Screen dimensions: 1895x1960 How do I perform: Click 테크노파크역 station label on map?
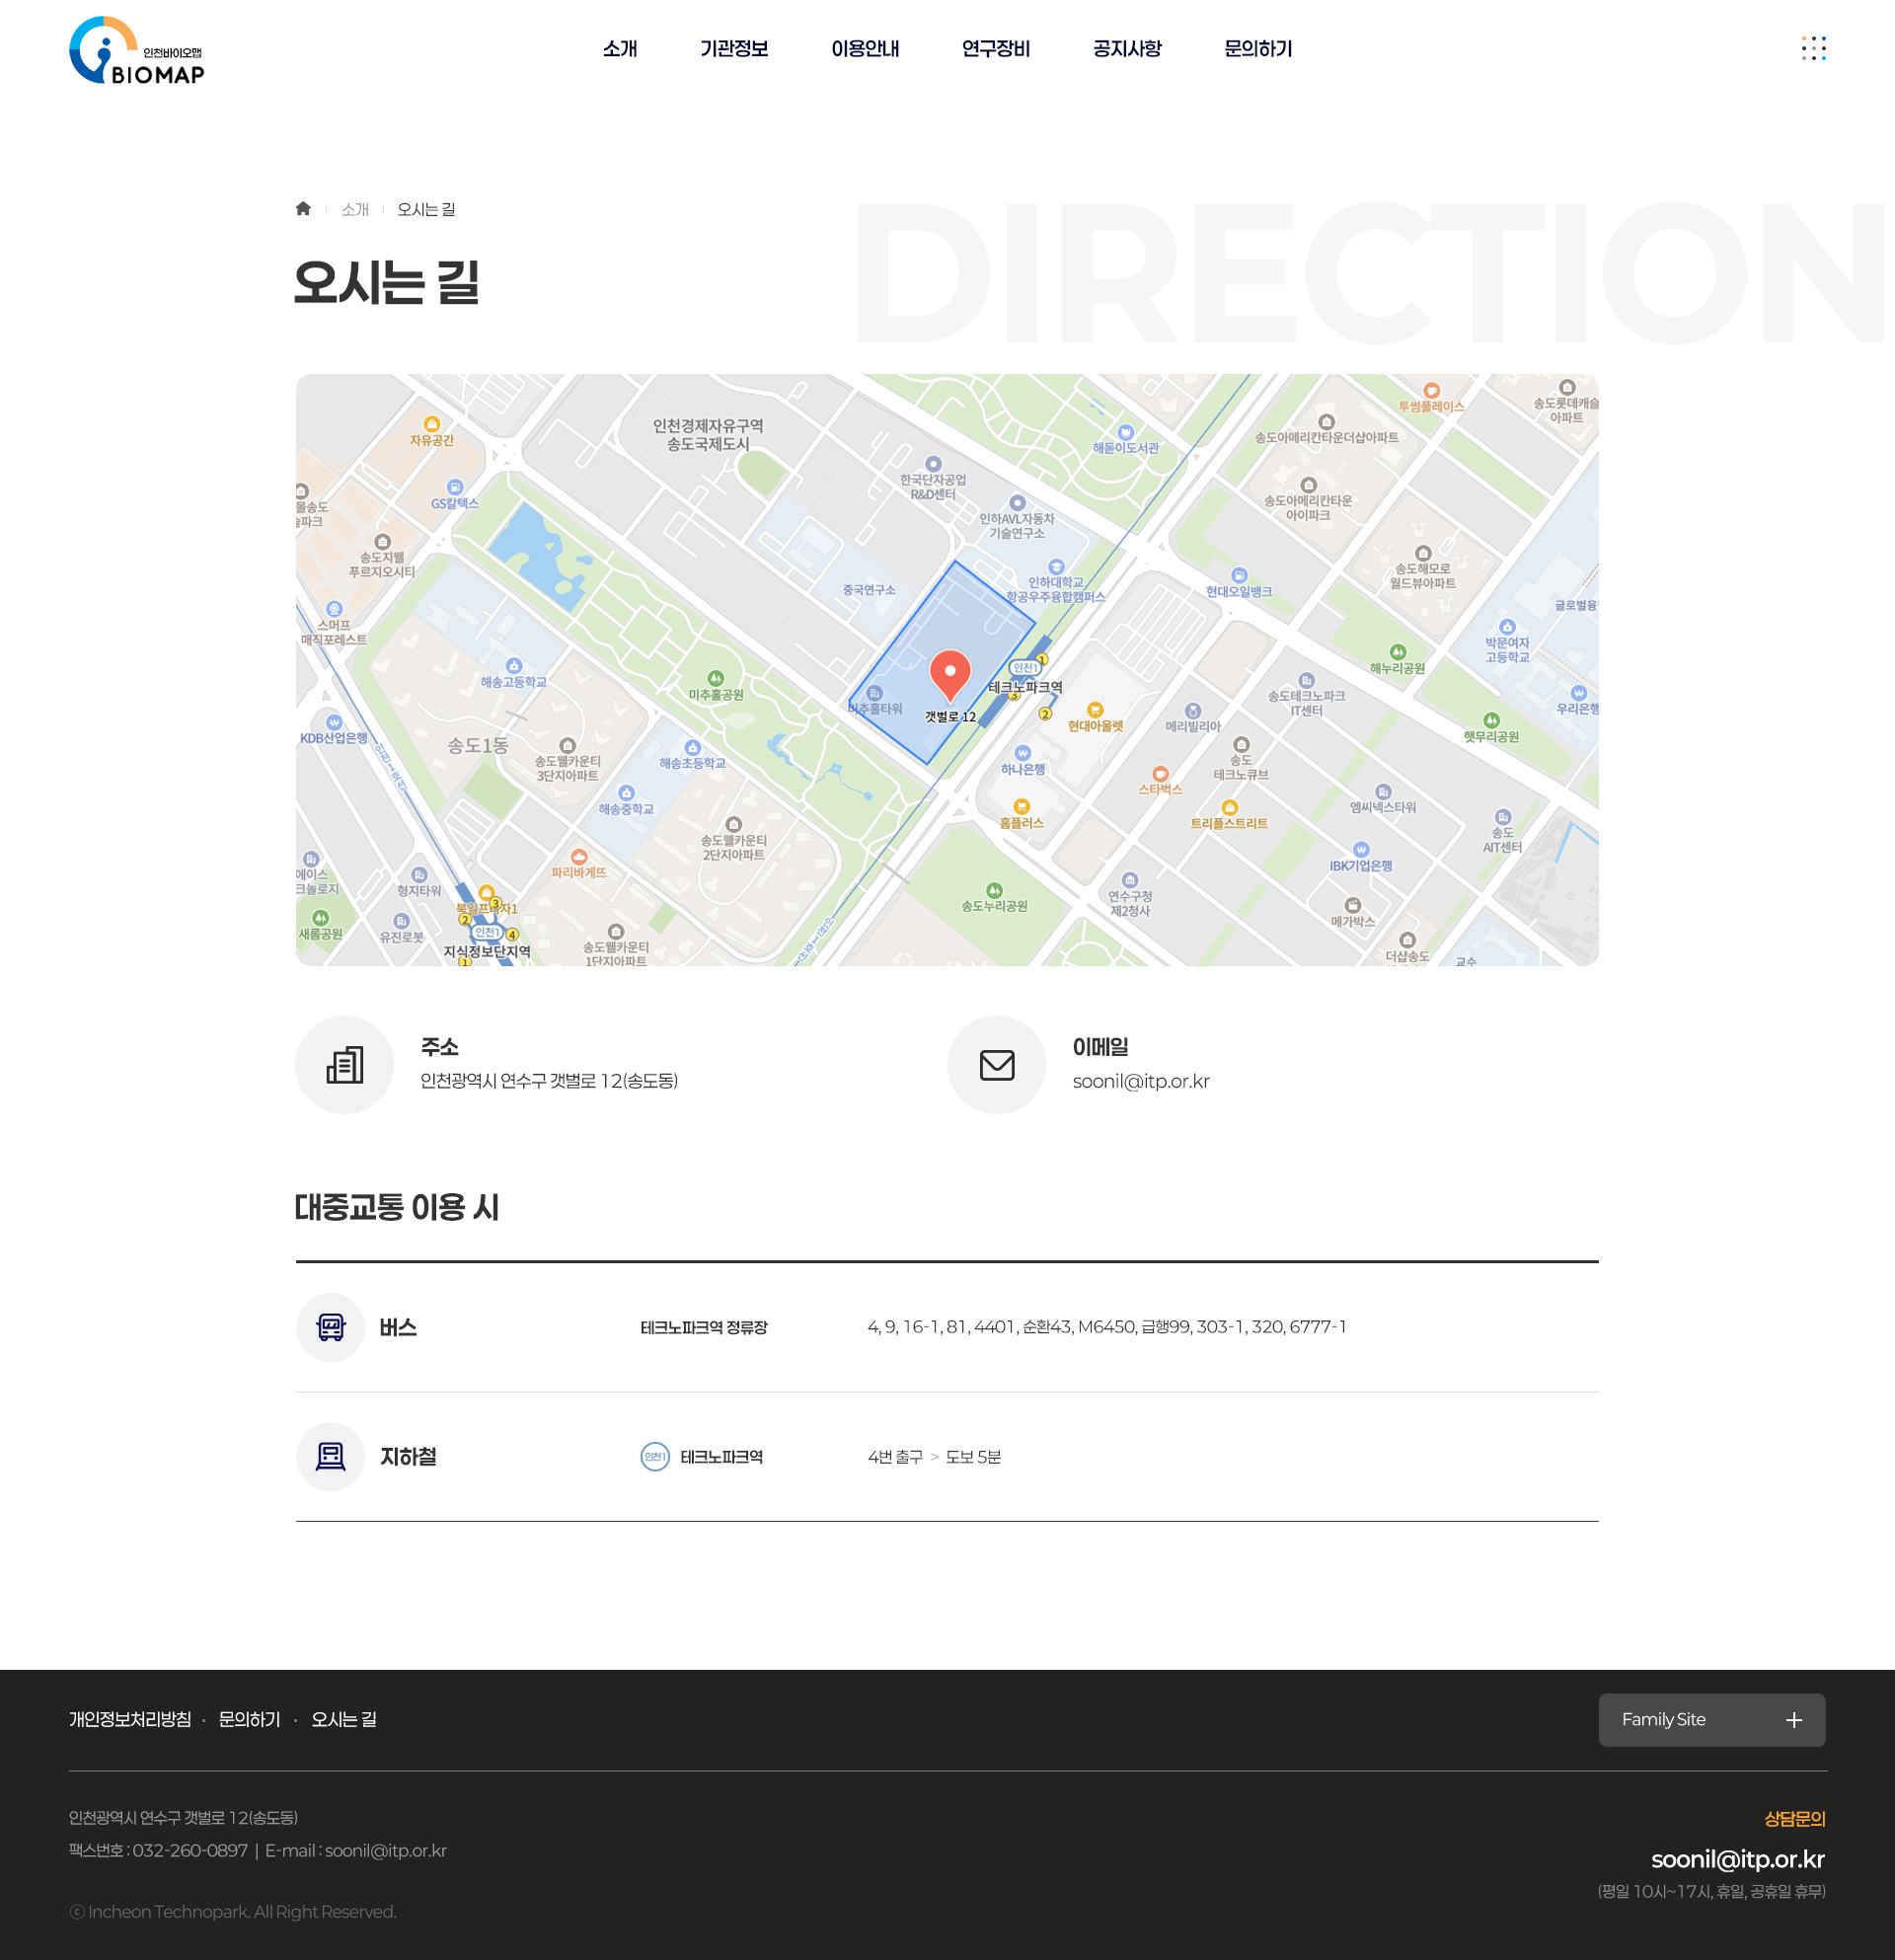pos(1026,687)
